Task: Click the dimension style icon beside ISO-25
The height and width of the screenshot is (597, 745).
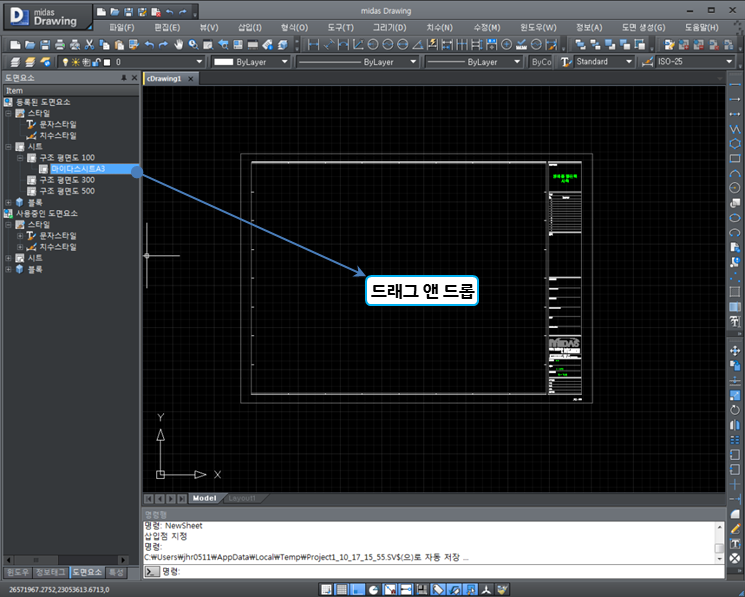Action: coord(647,62)
